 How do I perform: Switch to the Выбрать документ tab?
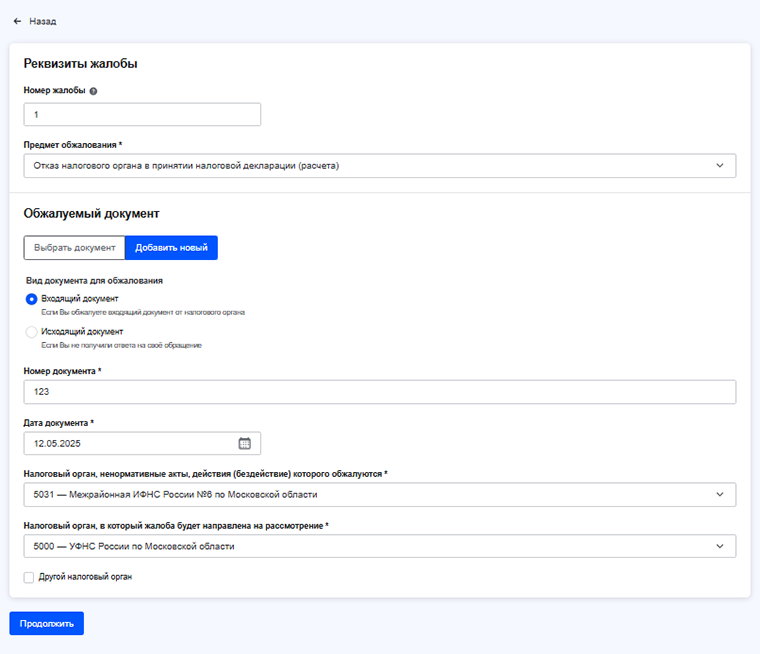click(75, 248)
